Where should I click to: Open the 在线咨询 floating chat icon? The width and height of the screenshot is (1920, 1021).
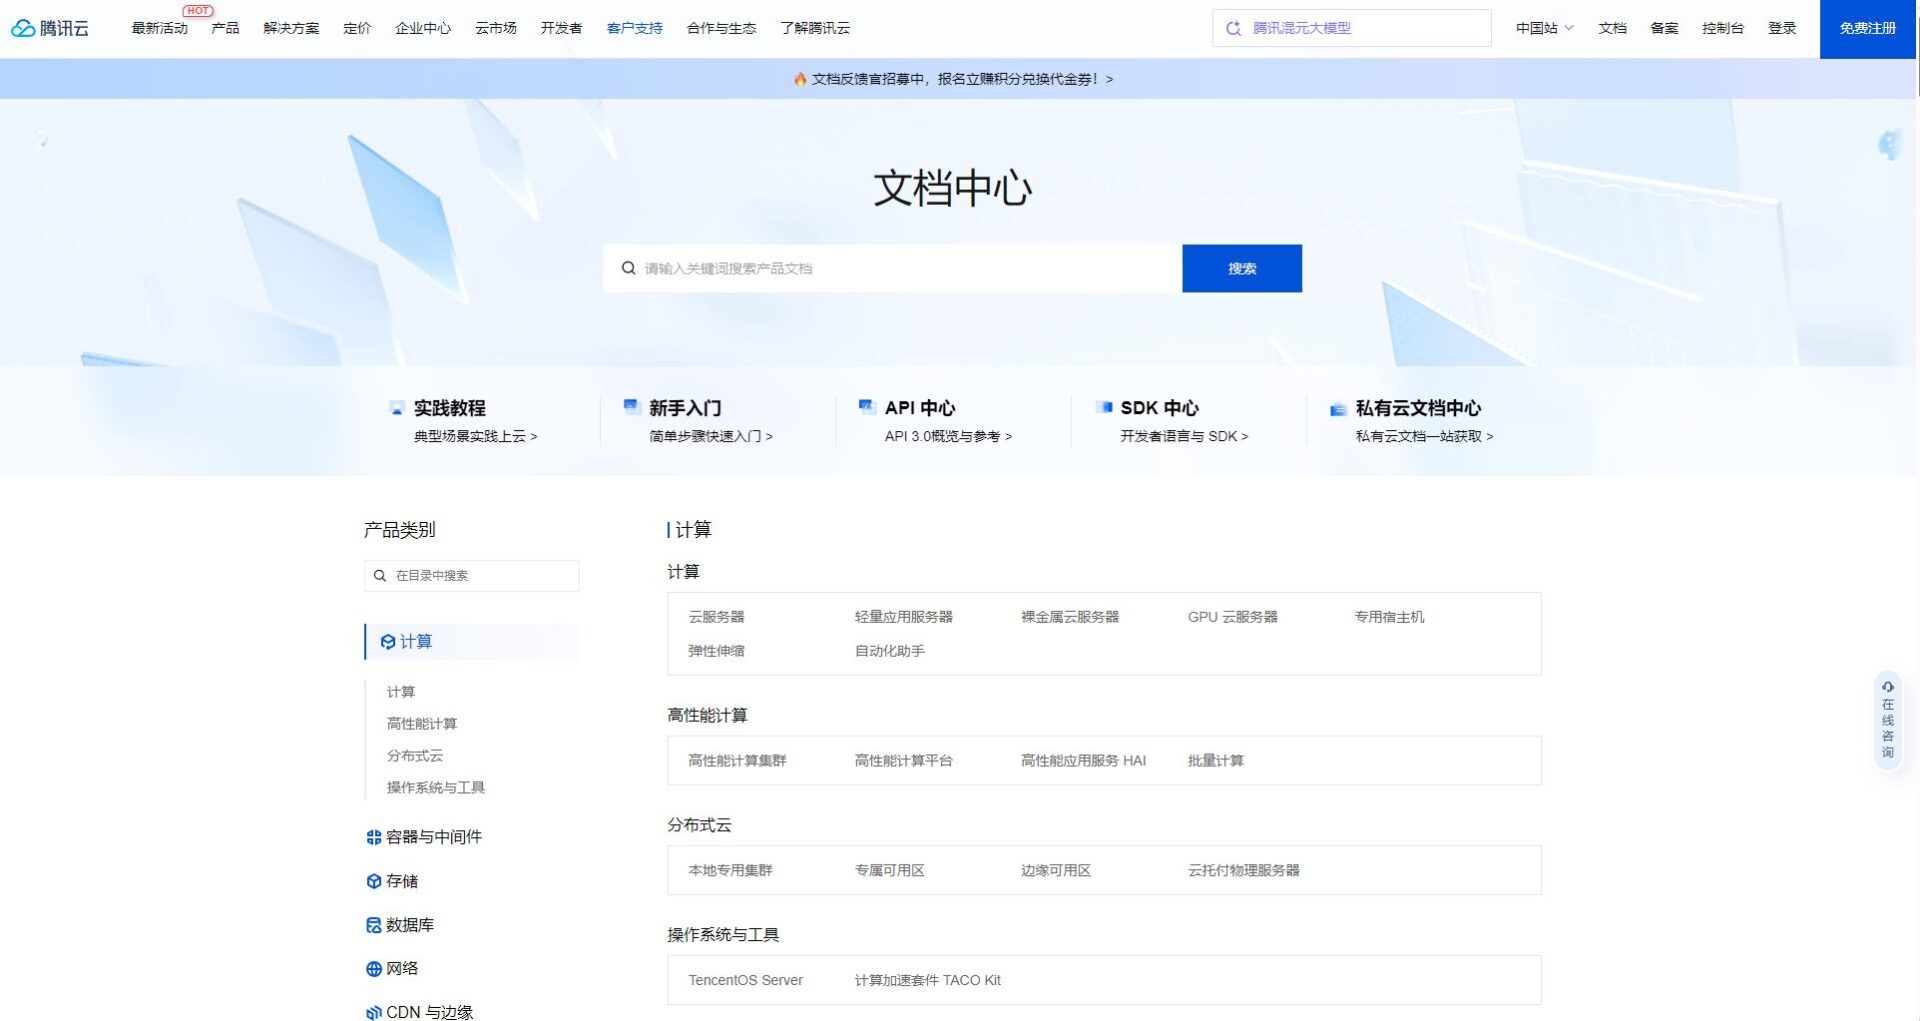1887,687
